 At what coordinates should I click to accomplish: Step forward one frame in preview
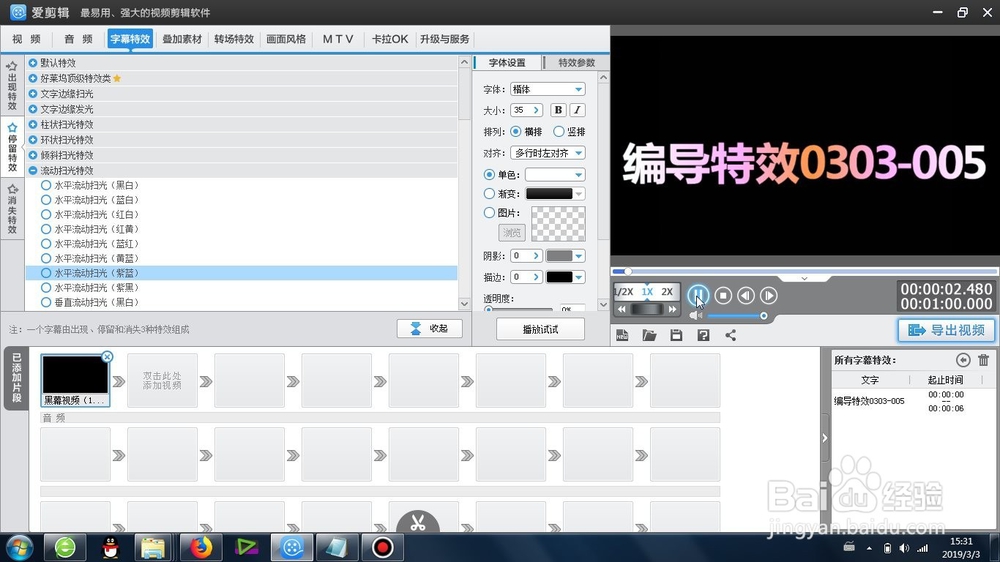768,295
